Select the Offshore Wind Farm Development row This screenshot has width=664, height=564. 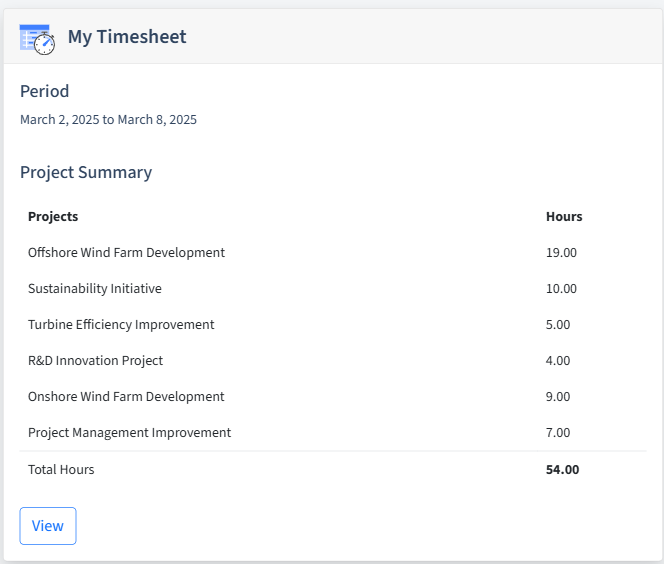(x=333, y=252)
